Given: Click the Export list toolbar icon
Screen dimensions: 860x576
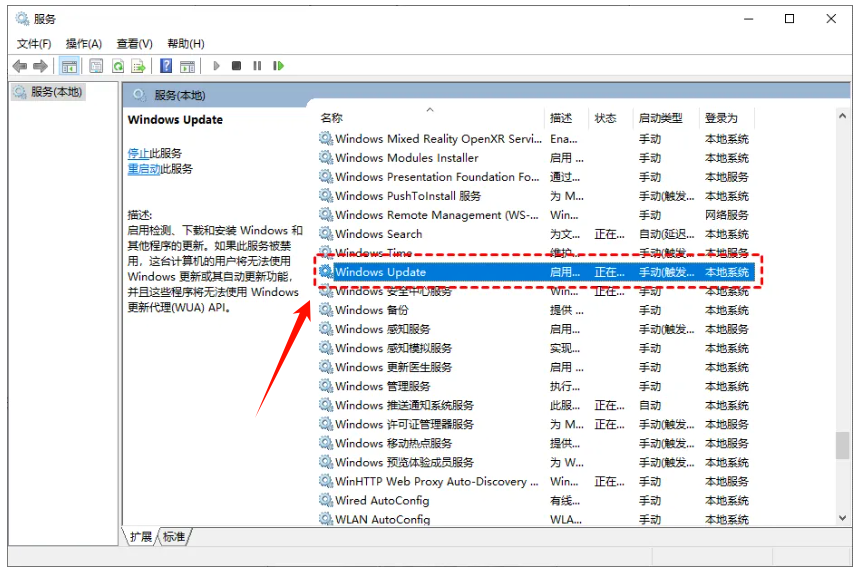Looking at the screenshot, I should click(x=138, y=66).
